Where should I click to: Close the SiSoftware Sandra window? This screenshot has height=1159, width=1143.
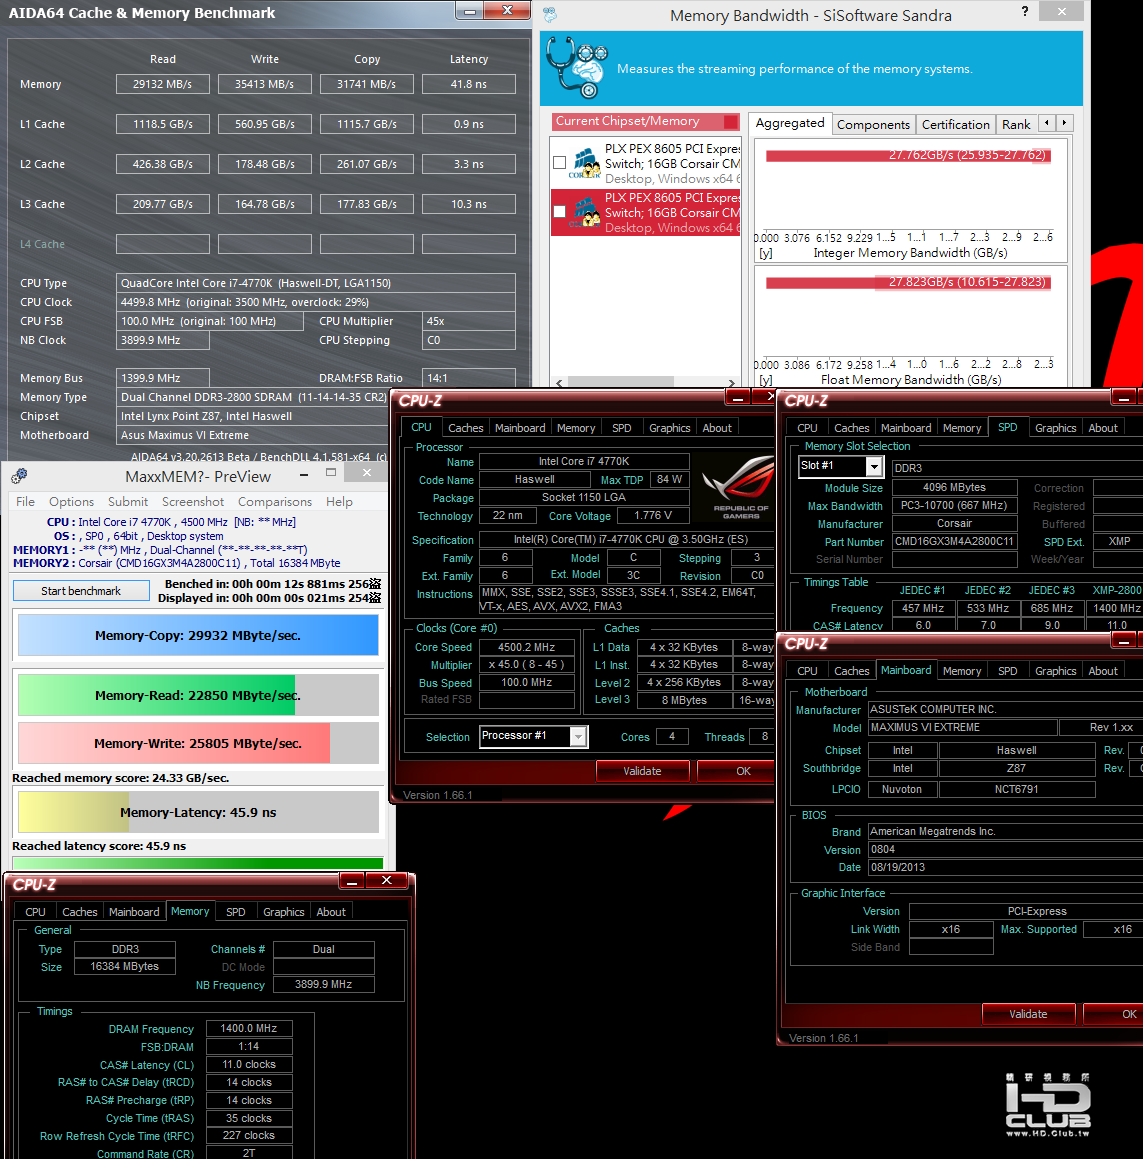coord(1062,11)
